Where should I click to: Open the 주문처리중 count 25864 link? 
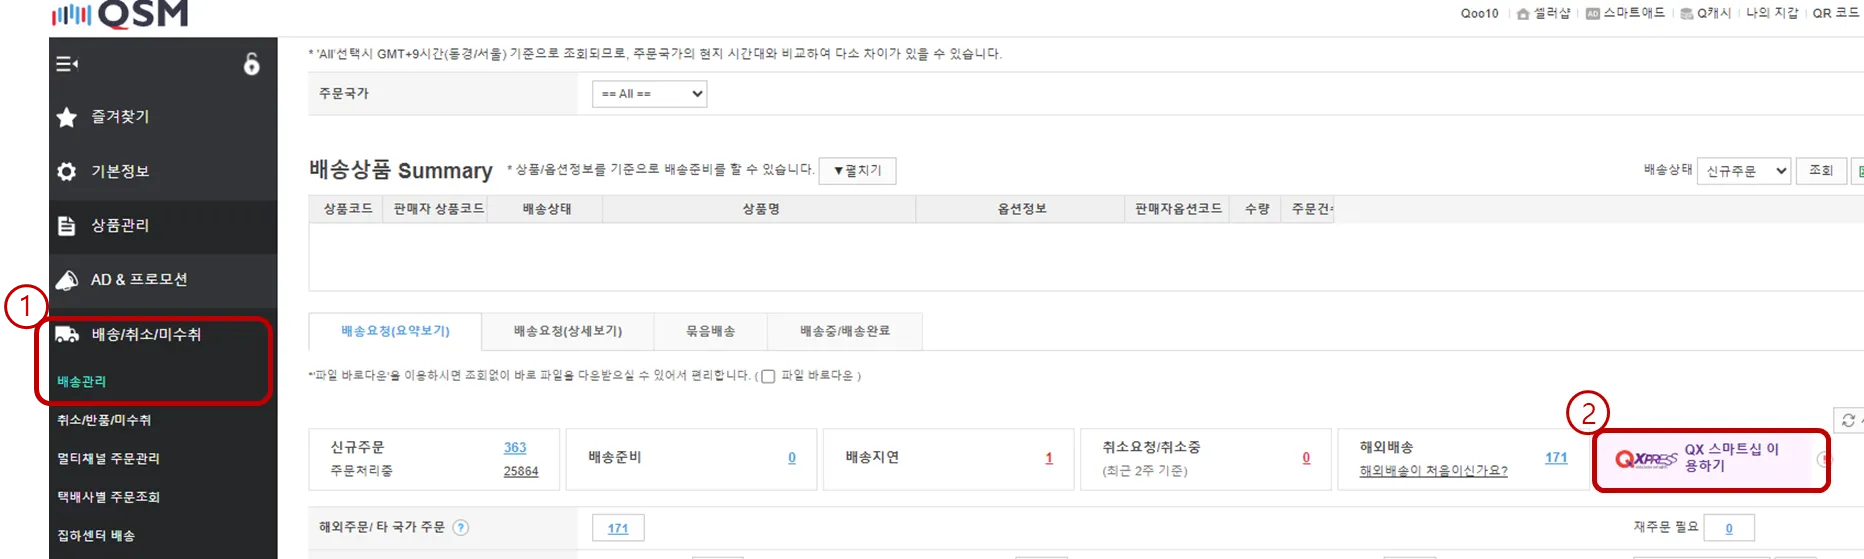521,471
